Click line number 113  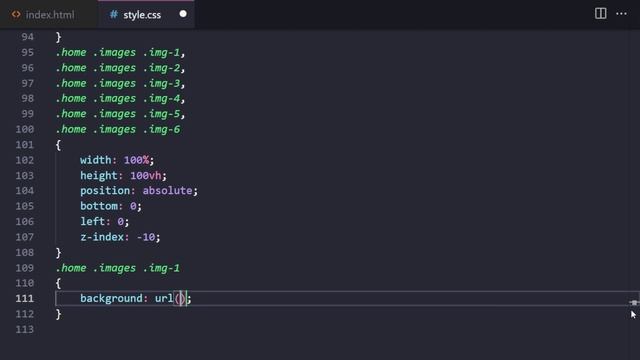tap(24, 329)
